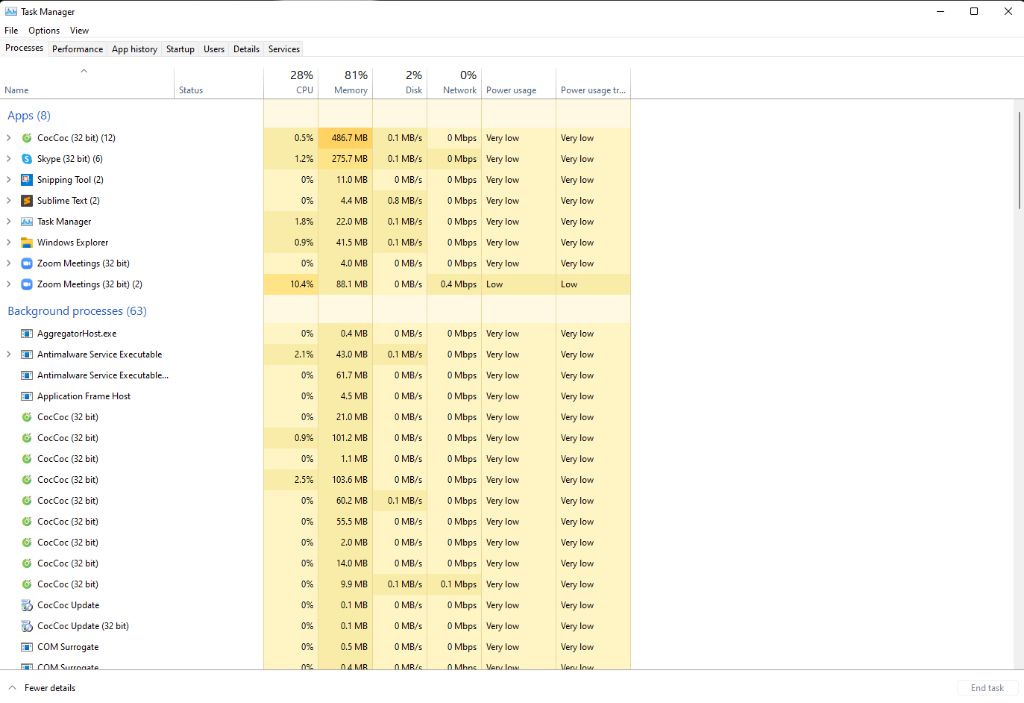The image size is (1024, 703).
Task: Click the Snipping Tool icon
Action: (x=27, y=180)
